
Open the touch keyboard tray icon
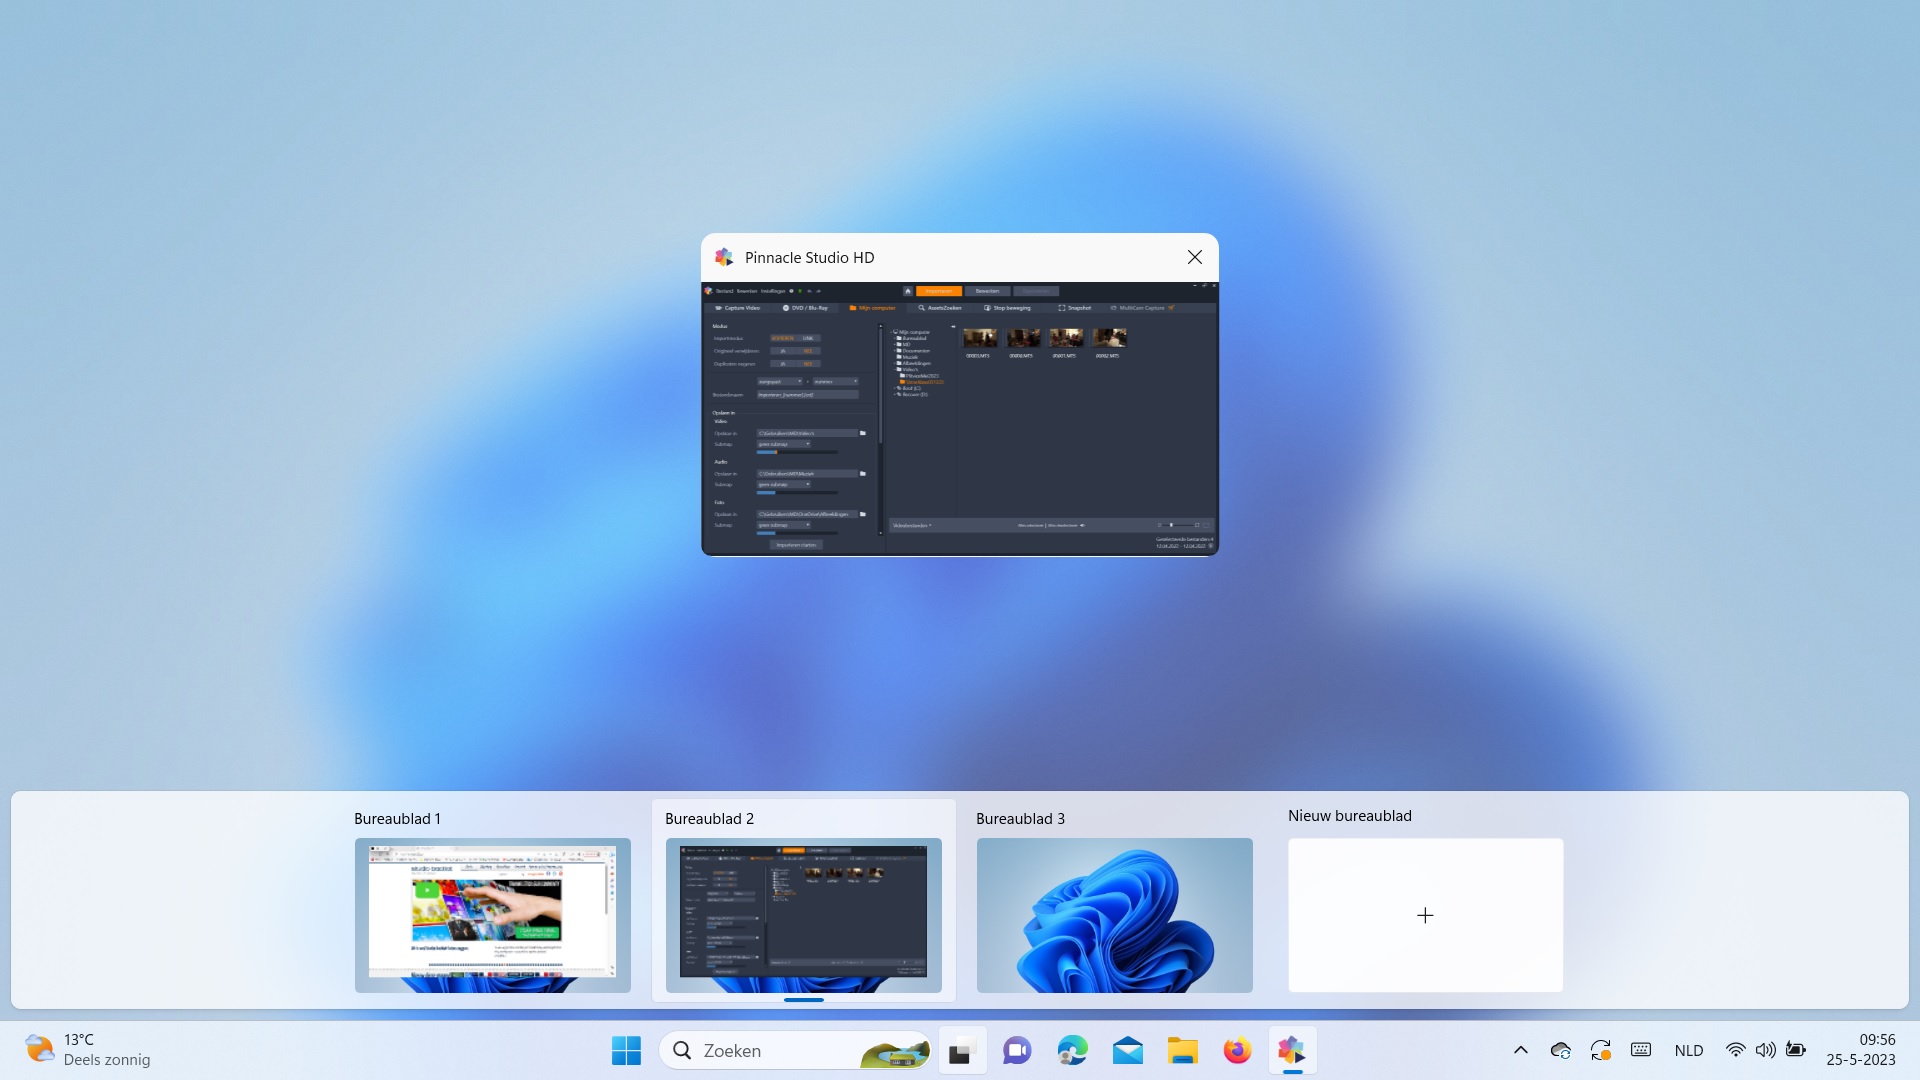(1641, 1050)
